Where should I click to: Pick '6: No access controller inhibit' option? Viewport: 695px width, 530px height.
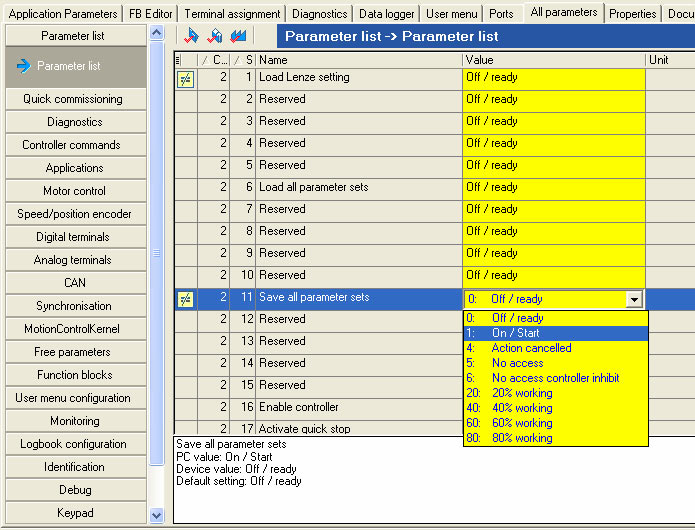click(555, 378)
